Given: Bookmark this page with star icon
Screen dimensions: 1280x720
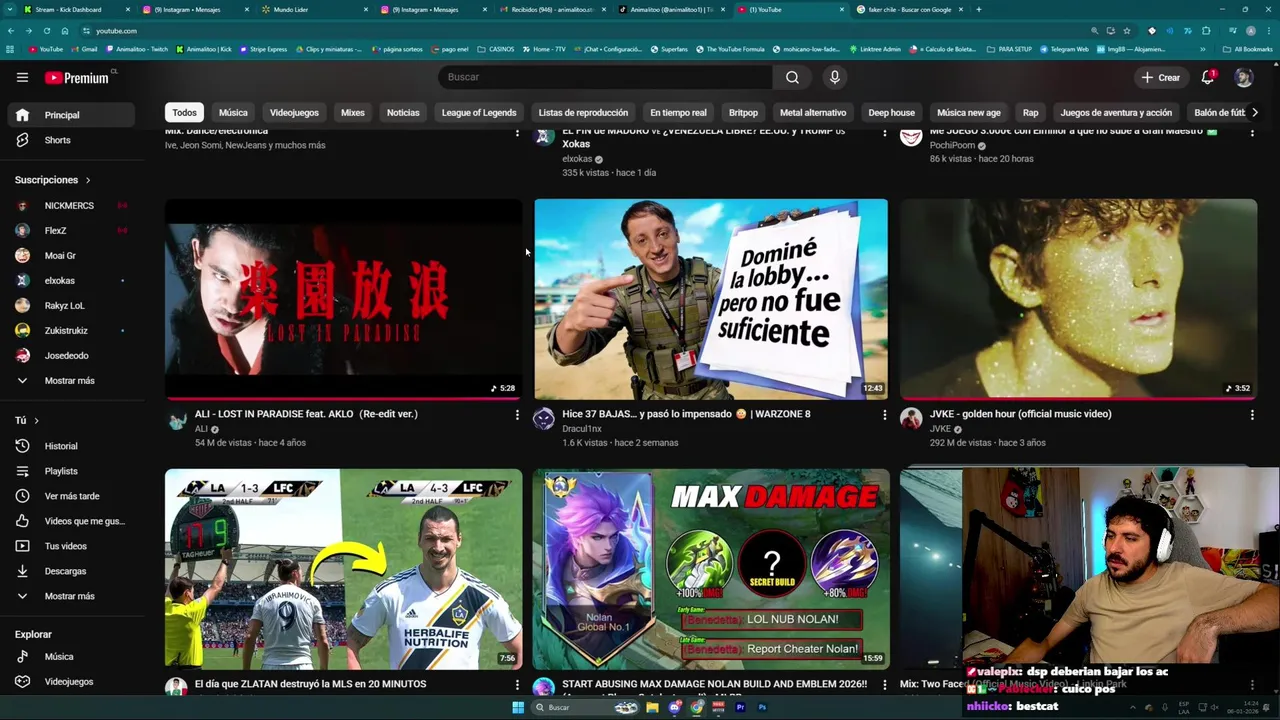Looking at the screenshot, I should (1127, 31).
